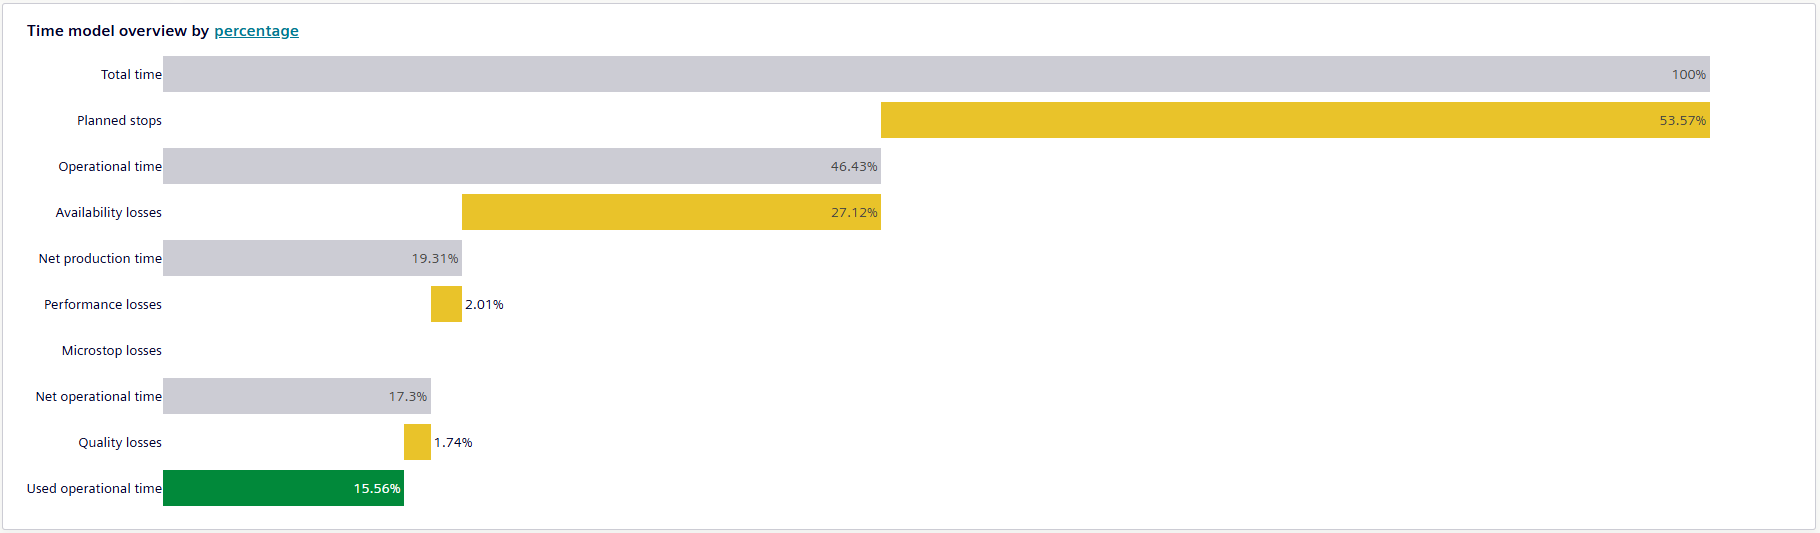
Task: Click the Availability losses yellow bar
Action: [x=671, y=212]
